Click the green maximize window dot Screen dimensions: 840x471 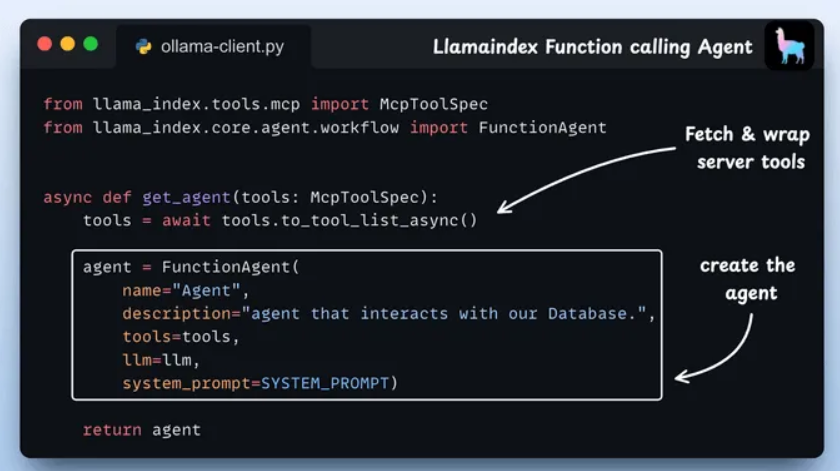pyautogui.click(x=91, y=44)
